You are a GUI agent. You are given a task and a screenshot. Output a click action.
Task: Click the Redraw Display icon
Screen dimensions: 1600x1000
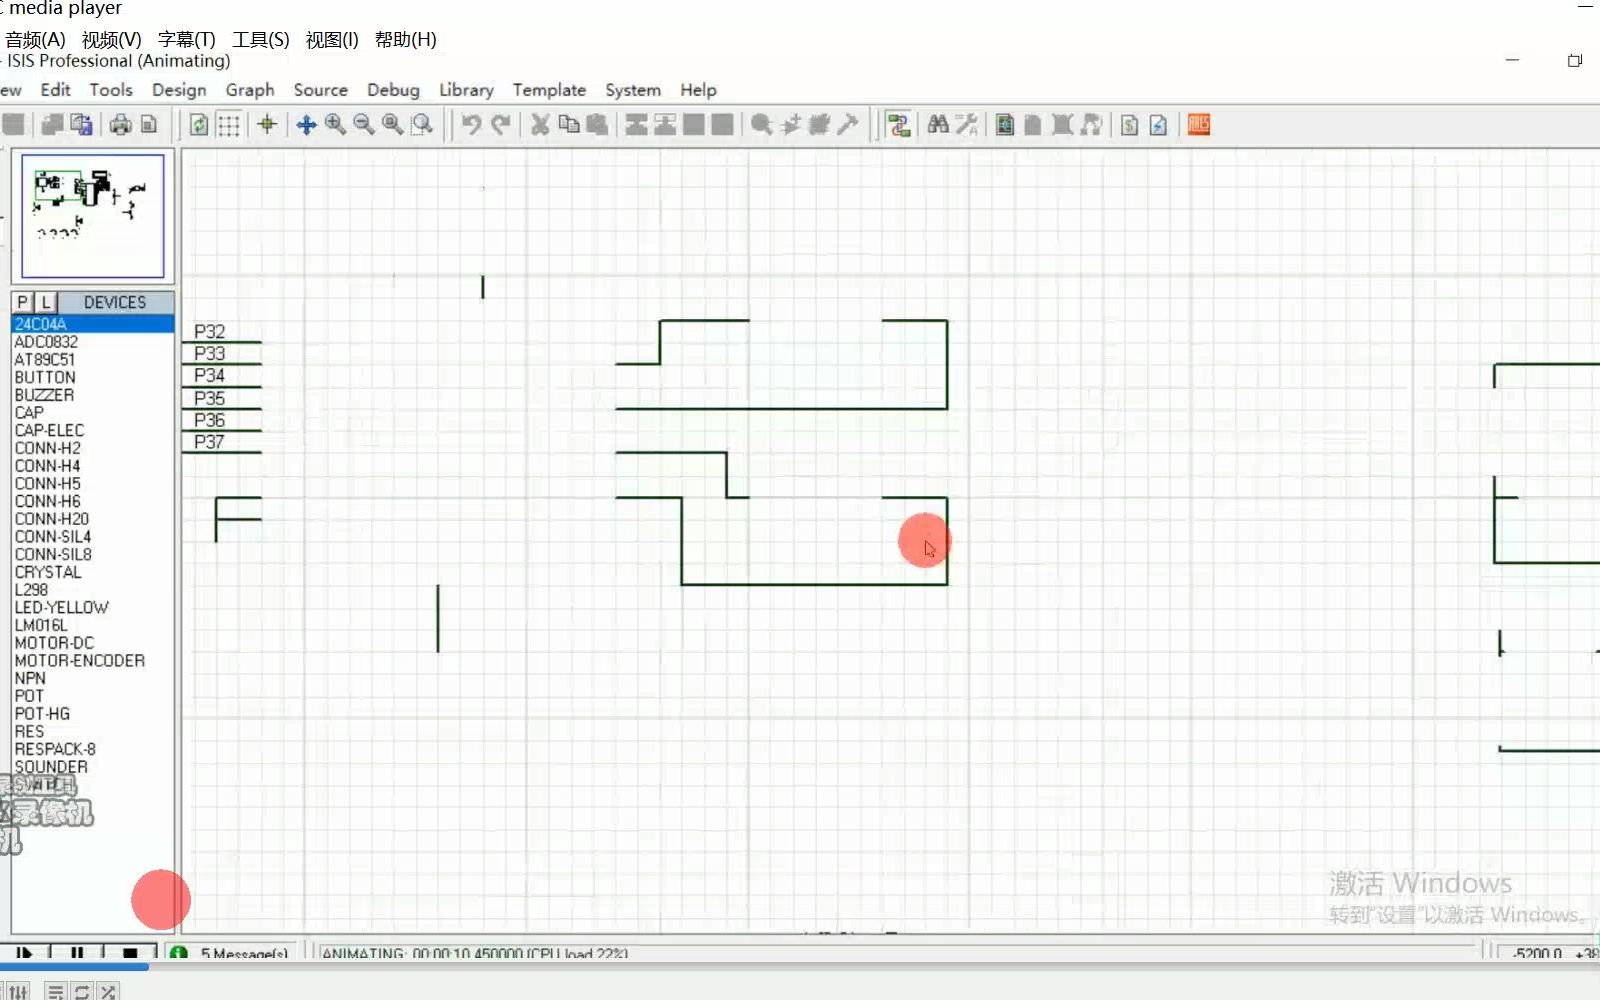(199, 125)
